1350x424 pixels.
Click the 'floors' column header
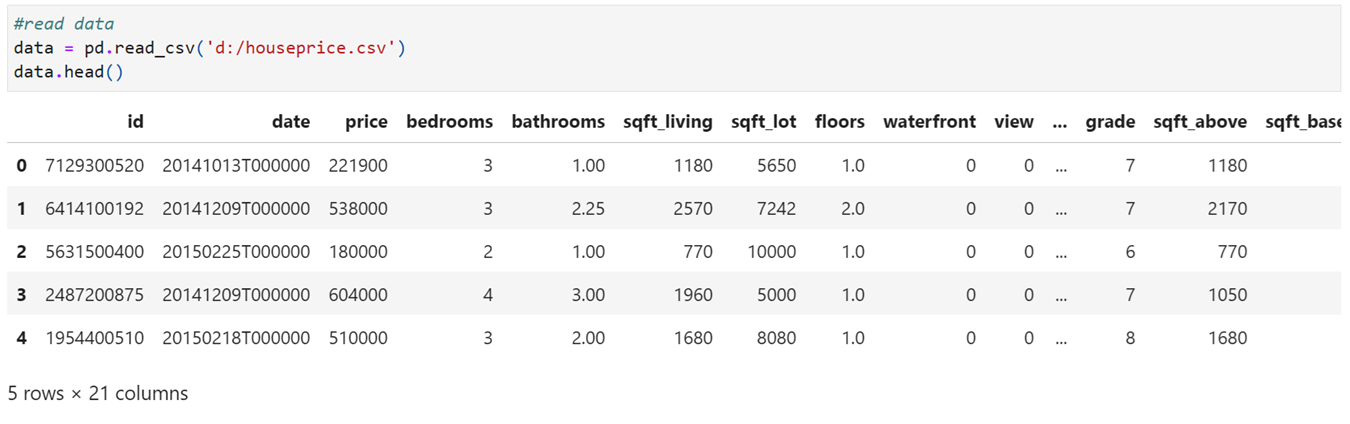click(x=840, y=122)
